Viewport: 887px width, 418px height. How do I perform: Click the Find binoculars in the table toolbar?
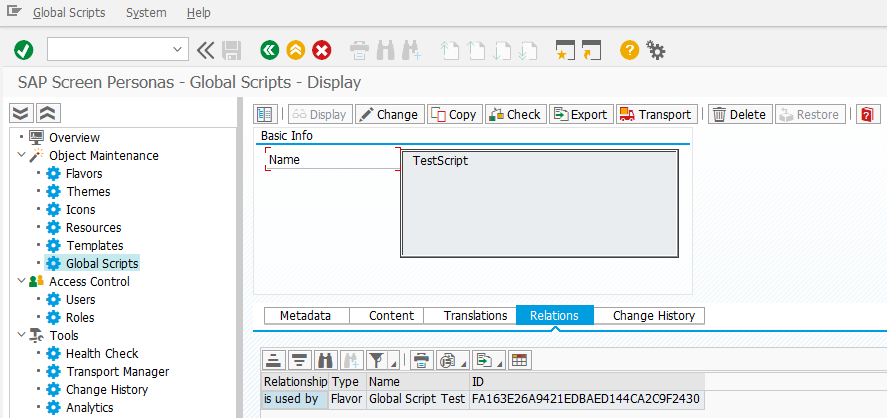click(x=325, y=360)
